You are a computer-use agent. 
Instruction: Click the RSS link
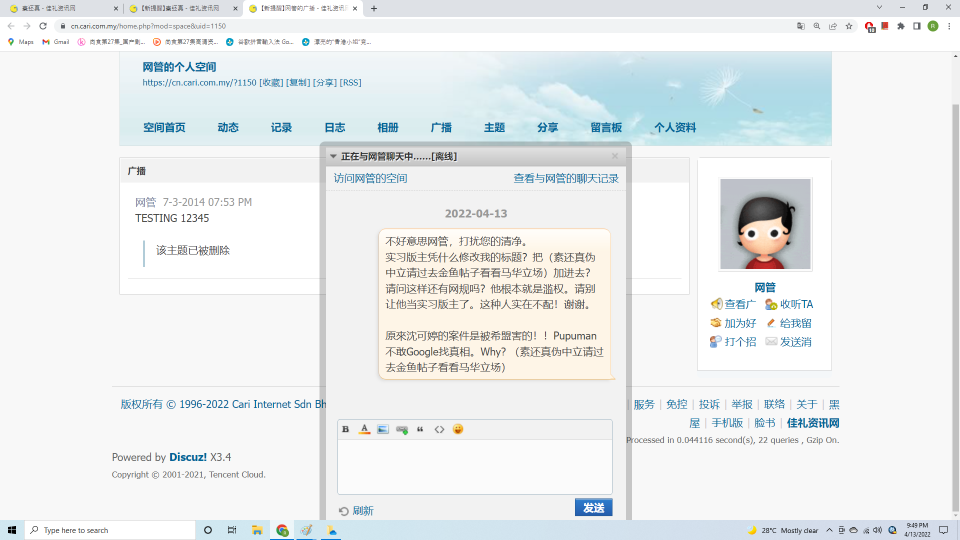pyautogui.click(x=351, y=83)
